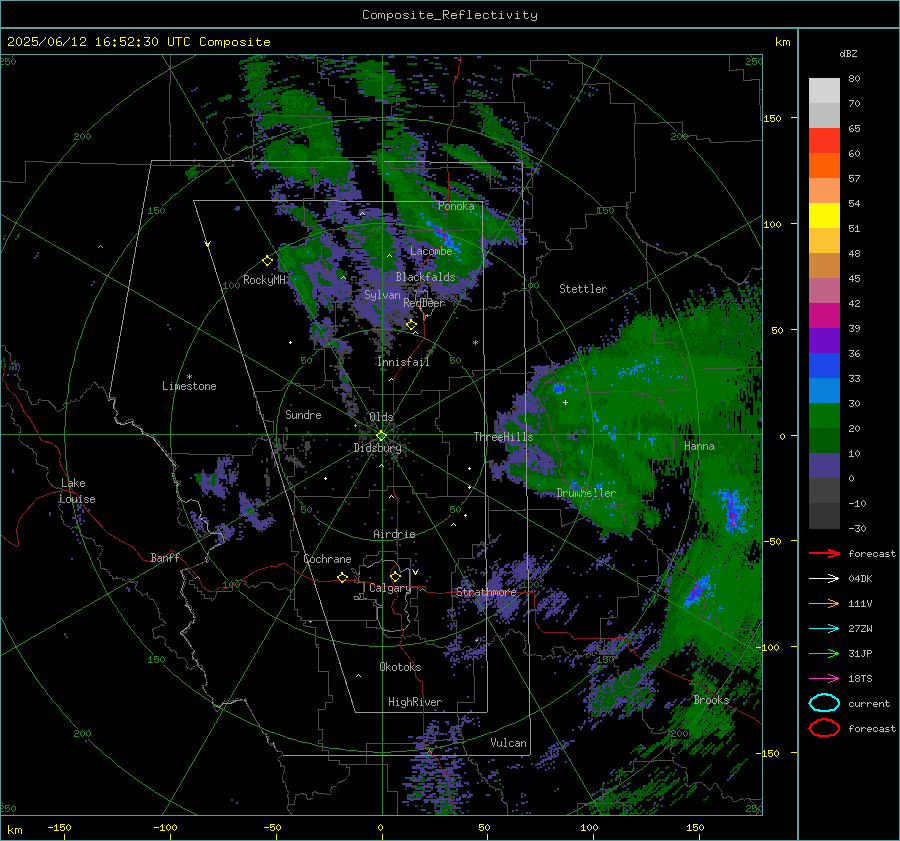
Task: Click the 04DK legend text
Action: 860,579
